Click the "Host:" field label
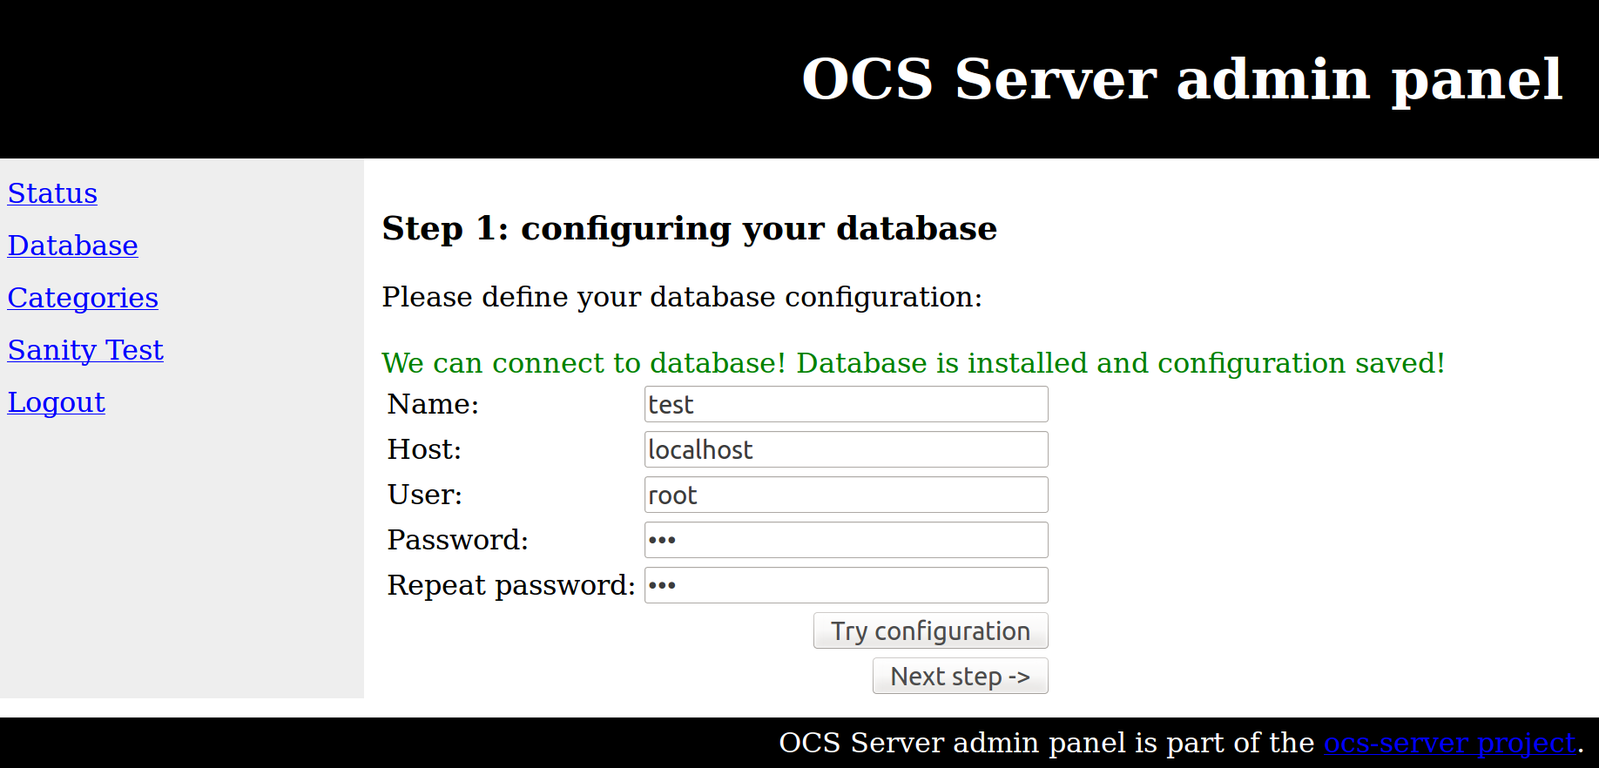Viewport: 1599px width, 768px height. [424, 450]
